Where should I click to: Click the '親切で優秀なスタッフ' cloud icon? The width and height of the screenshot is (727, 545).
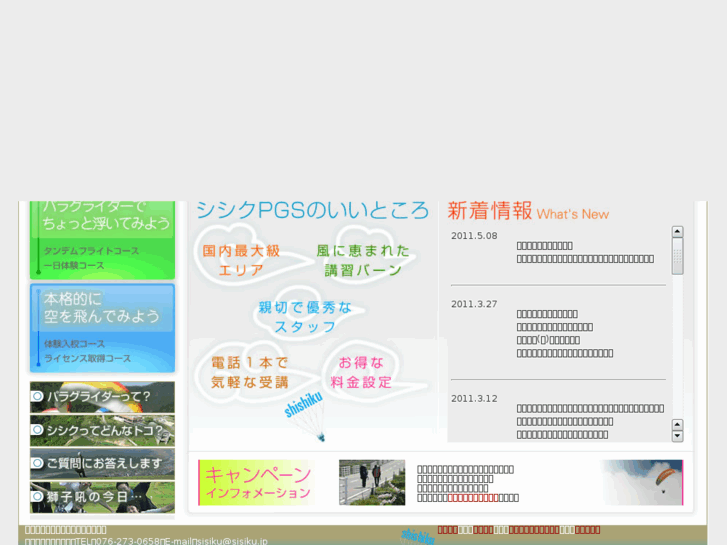coord(305,317)
